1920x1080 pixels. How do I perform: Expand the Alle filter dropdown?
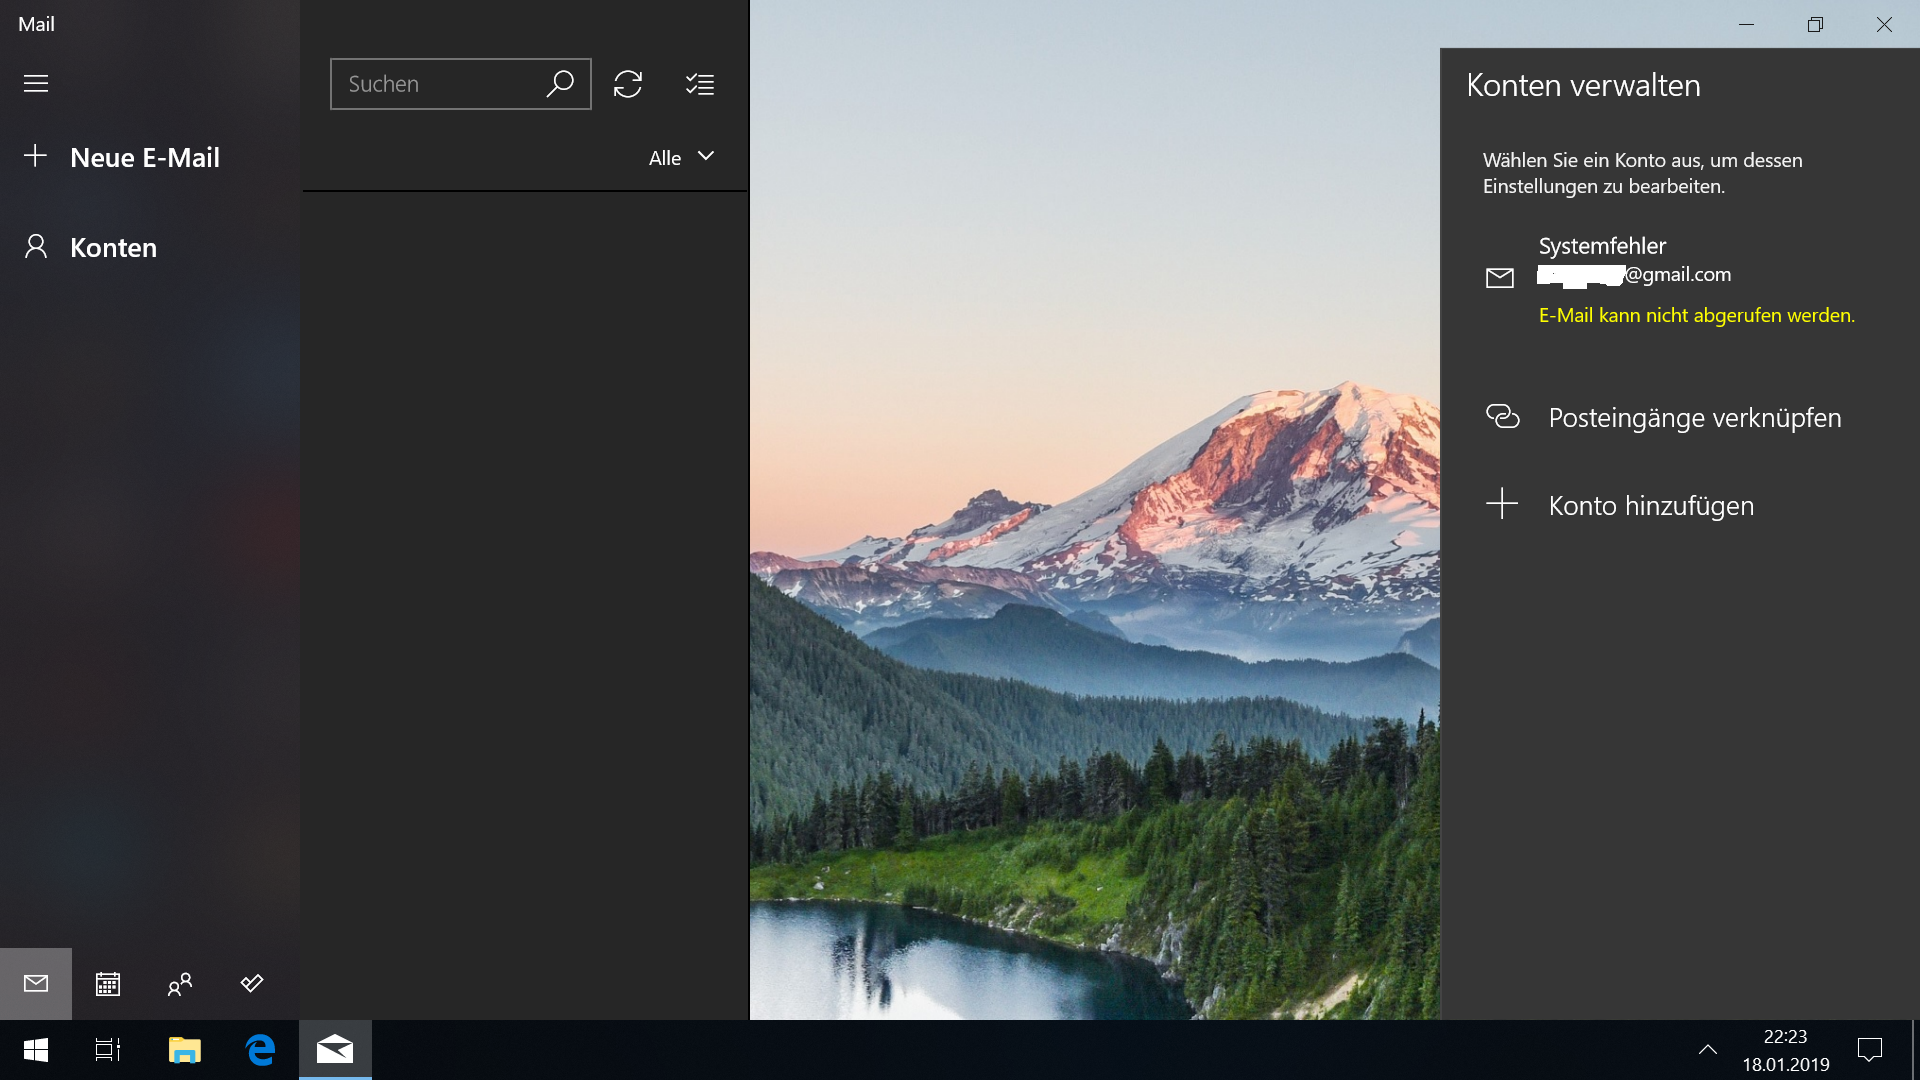point(682,157)
